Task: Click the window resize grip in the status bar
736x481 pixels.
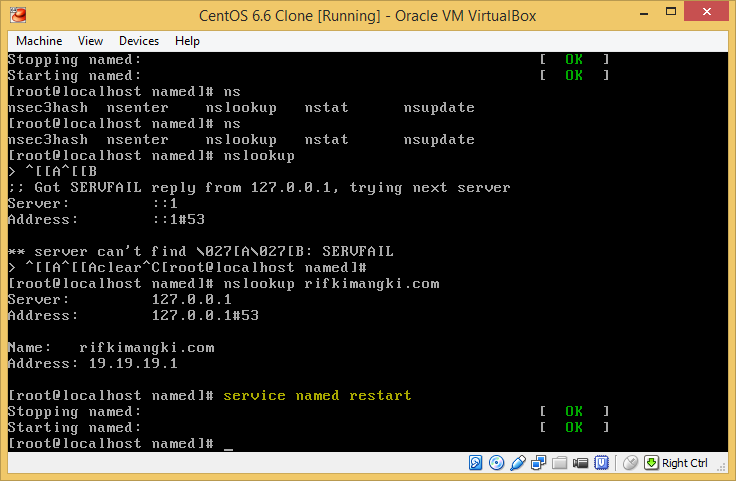Action: coord(721,466)
